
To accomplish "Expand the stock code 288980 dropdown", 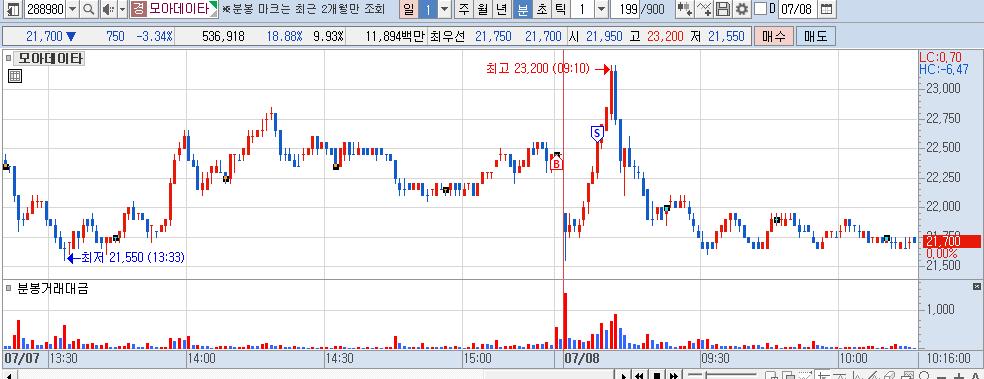I will (72, 9).
